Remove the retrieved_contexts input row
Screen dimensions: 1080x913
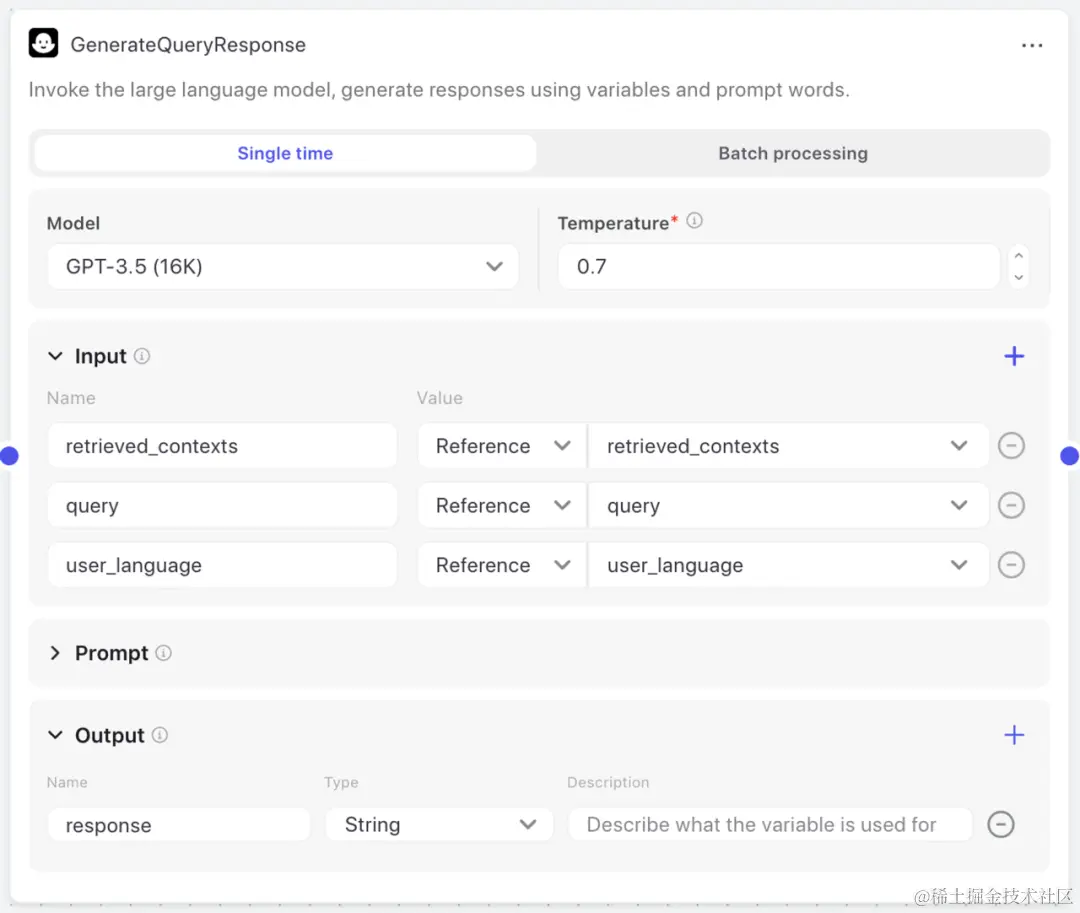pyautogui.click(x=1011, y=446)
